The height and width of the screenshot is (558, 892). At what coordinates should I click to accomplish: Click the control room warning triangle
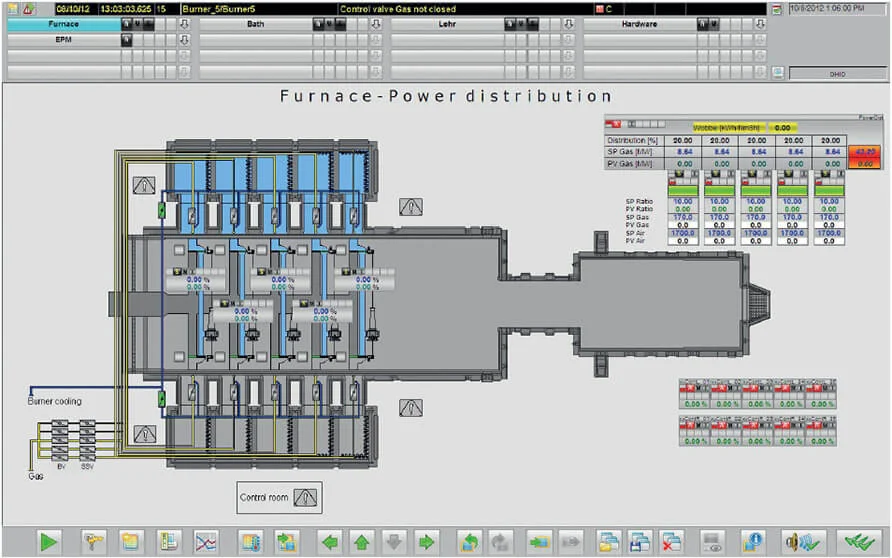tap(305, 498)
